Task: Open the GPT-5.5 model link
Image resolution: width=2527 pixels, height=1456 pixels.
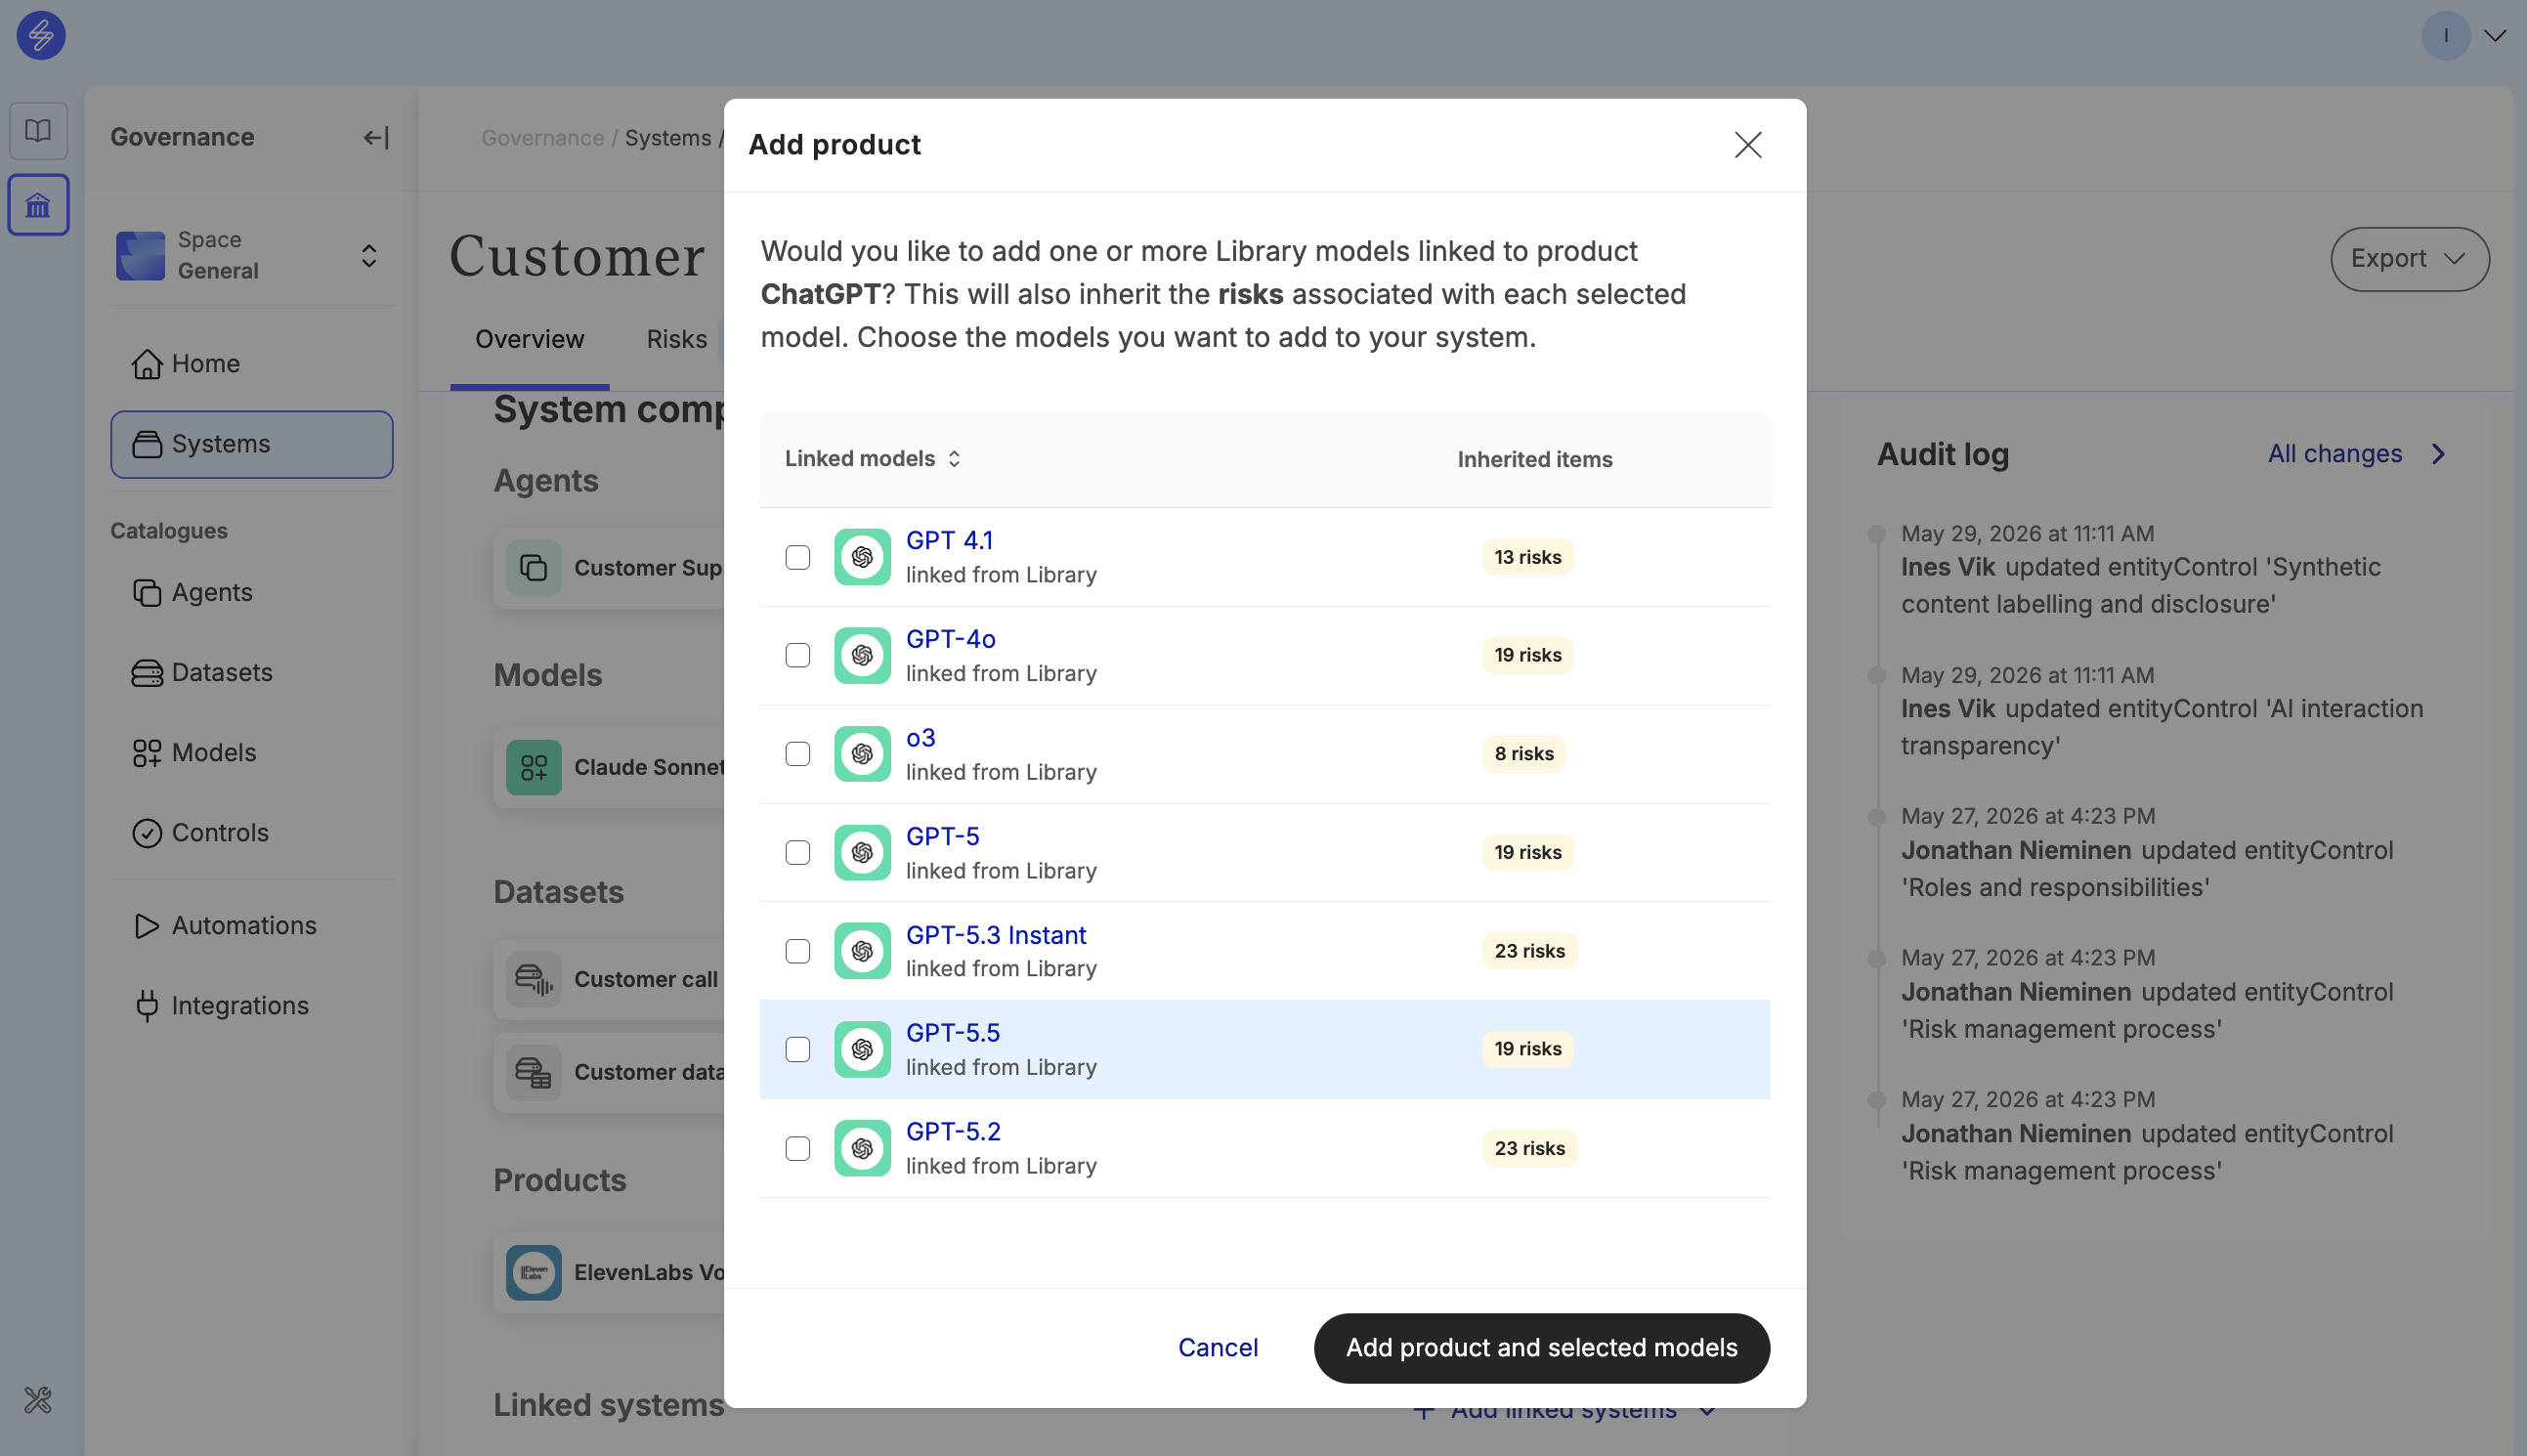Action: [952, 1033]
